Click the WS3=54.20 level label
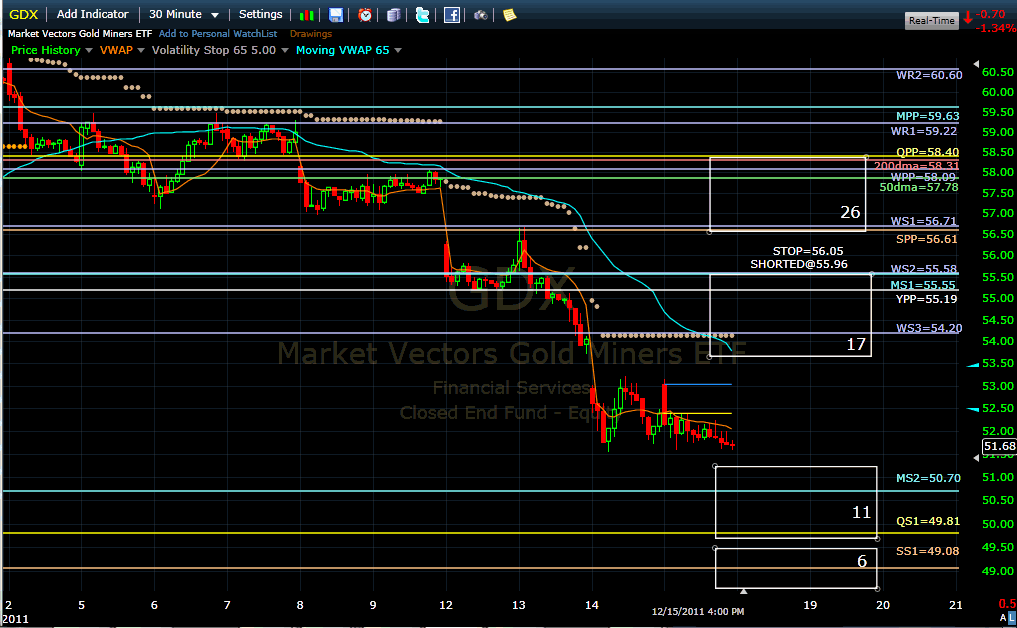 pos(929,328)
